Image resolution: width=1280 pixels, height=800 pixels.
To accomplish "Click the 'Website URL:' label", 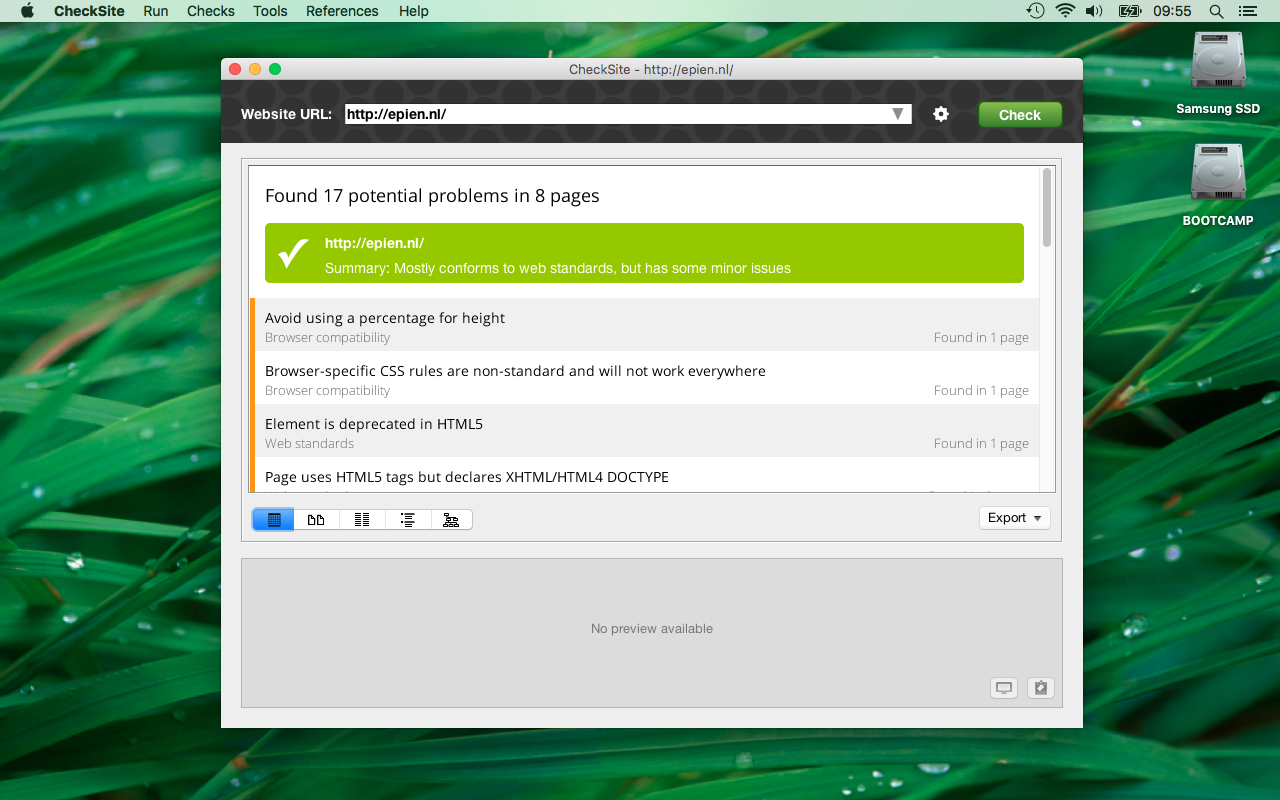I will 286,114.
